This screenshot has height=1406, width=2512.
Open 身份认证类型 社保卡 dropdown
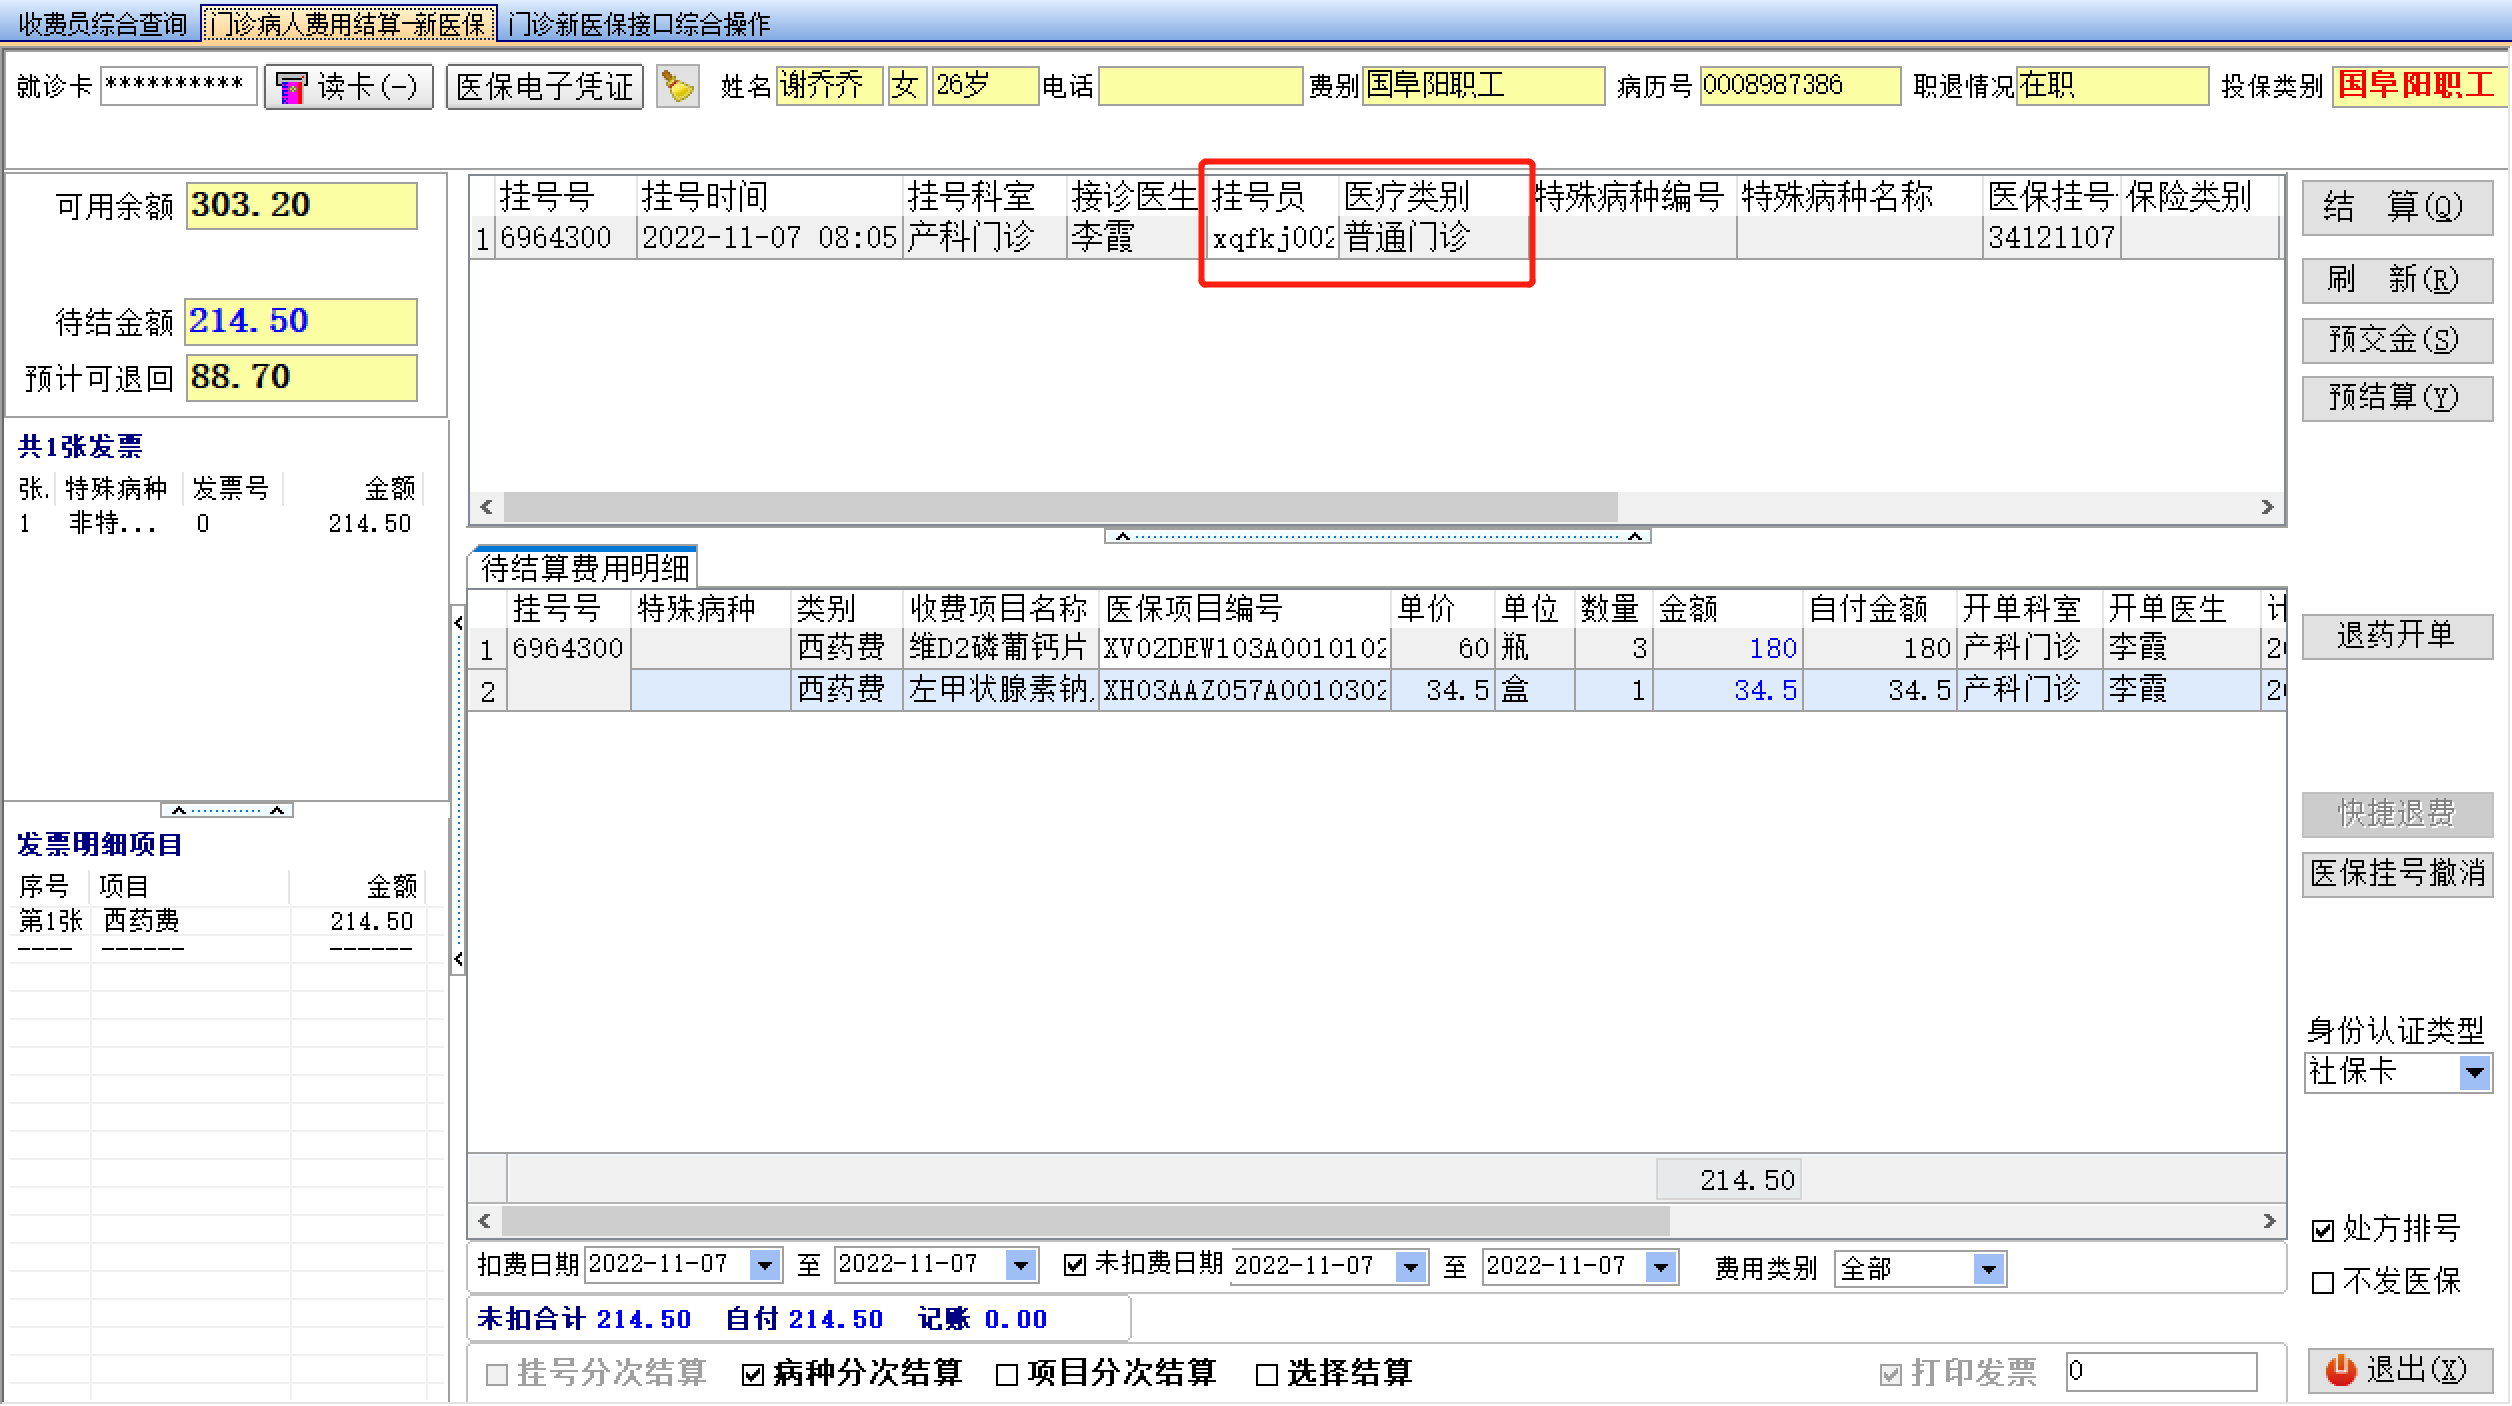coord(2474,1073)
